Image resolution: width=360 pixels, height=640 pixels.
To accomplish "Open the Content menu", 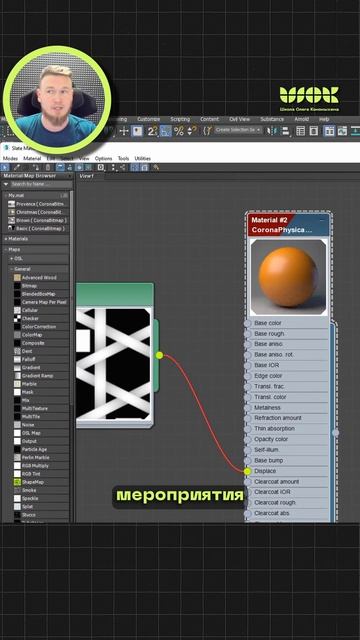I will (209, 119).
